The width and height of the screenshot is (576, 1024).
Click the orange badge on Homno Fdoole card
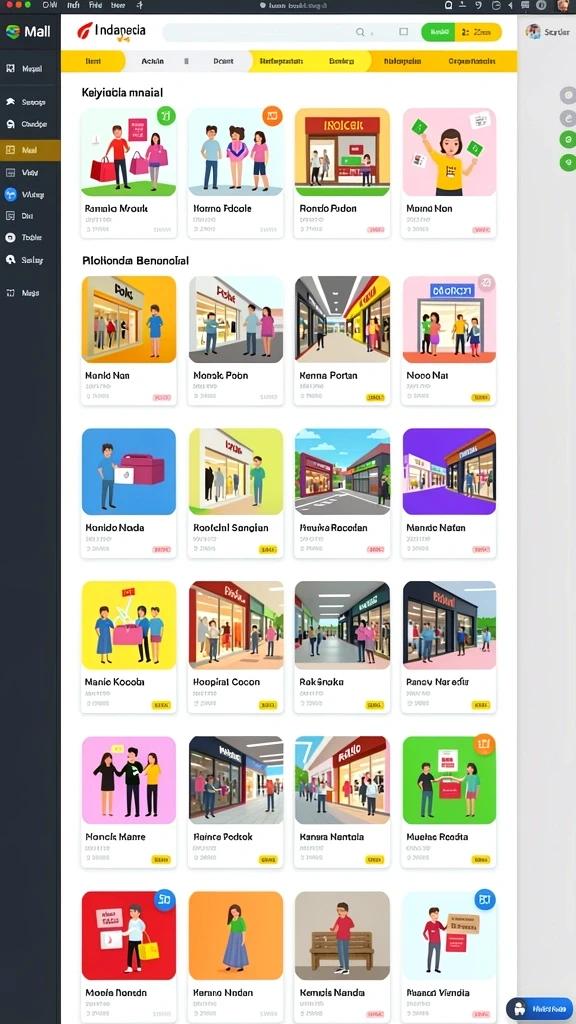coord(272,116)
